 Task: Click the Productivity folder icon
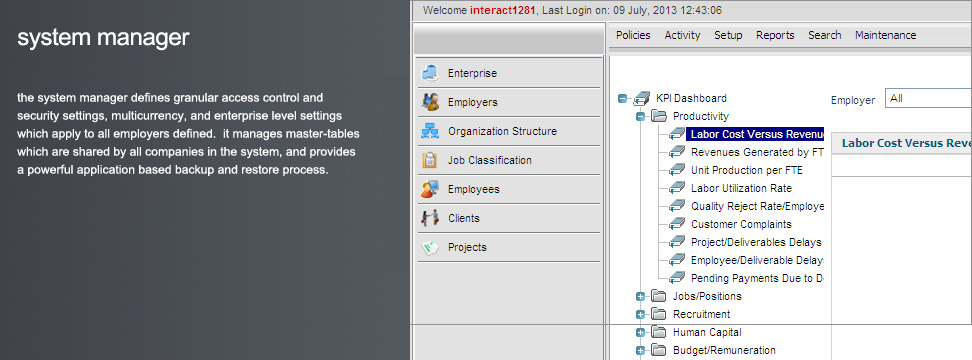point(658,116)
